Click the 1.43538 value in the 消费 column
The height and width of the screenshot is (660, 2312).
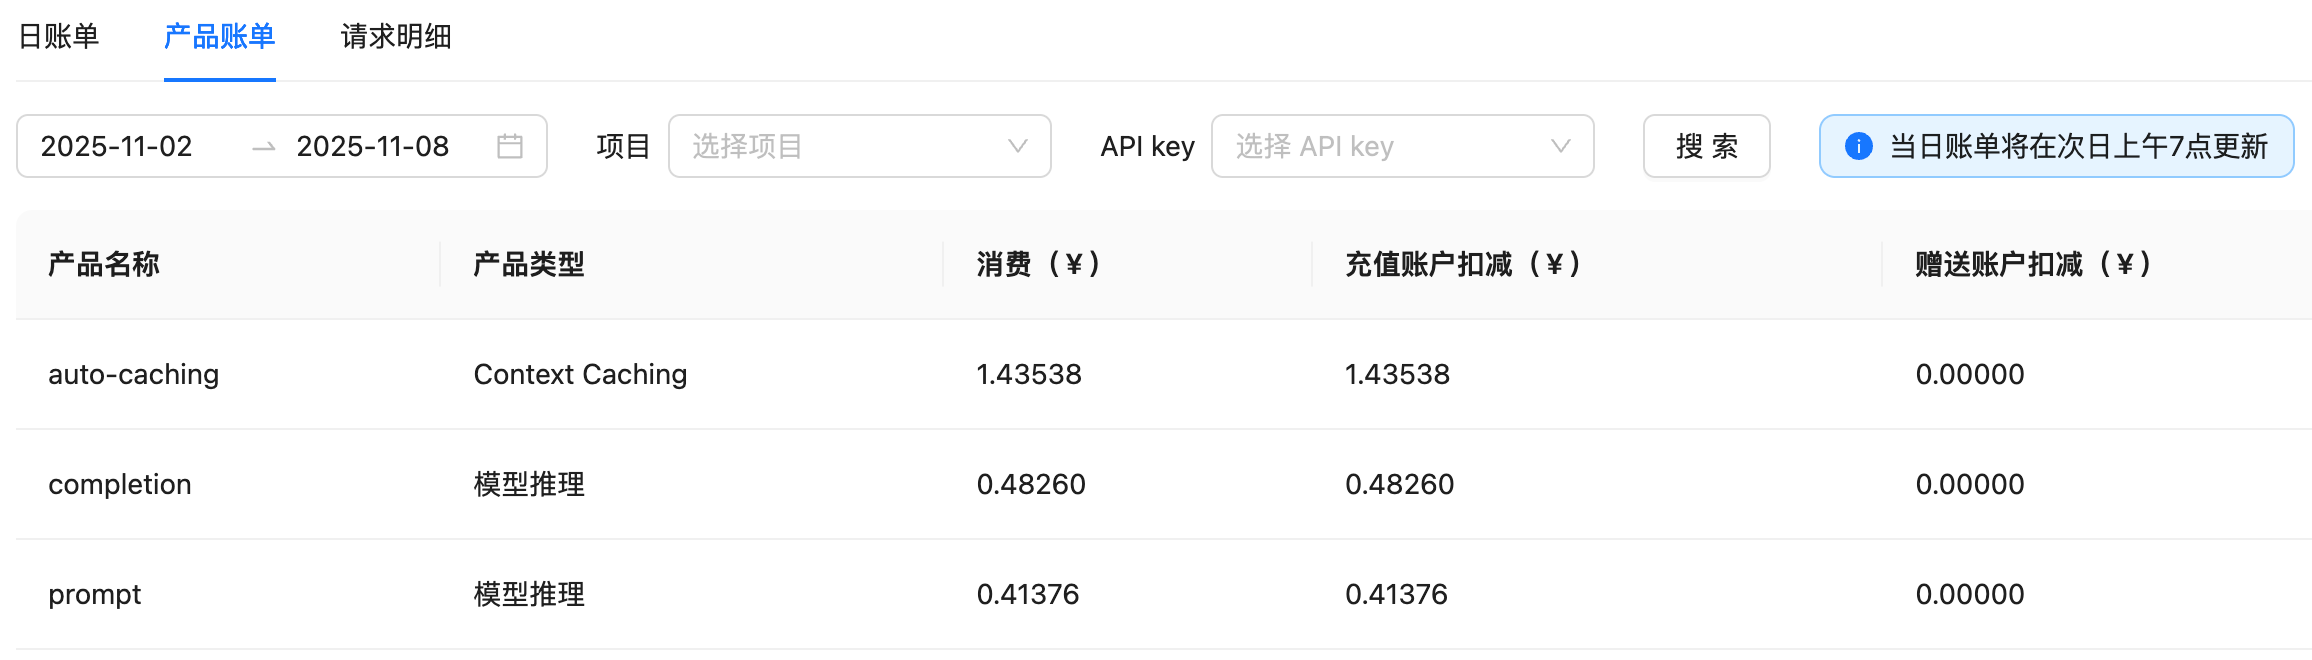click(1029, 374)
